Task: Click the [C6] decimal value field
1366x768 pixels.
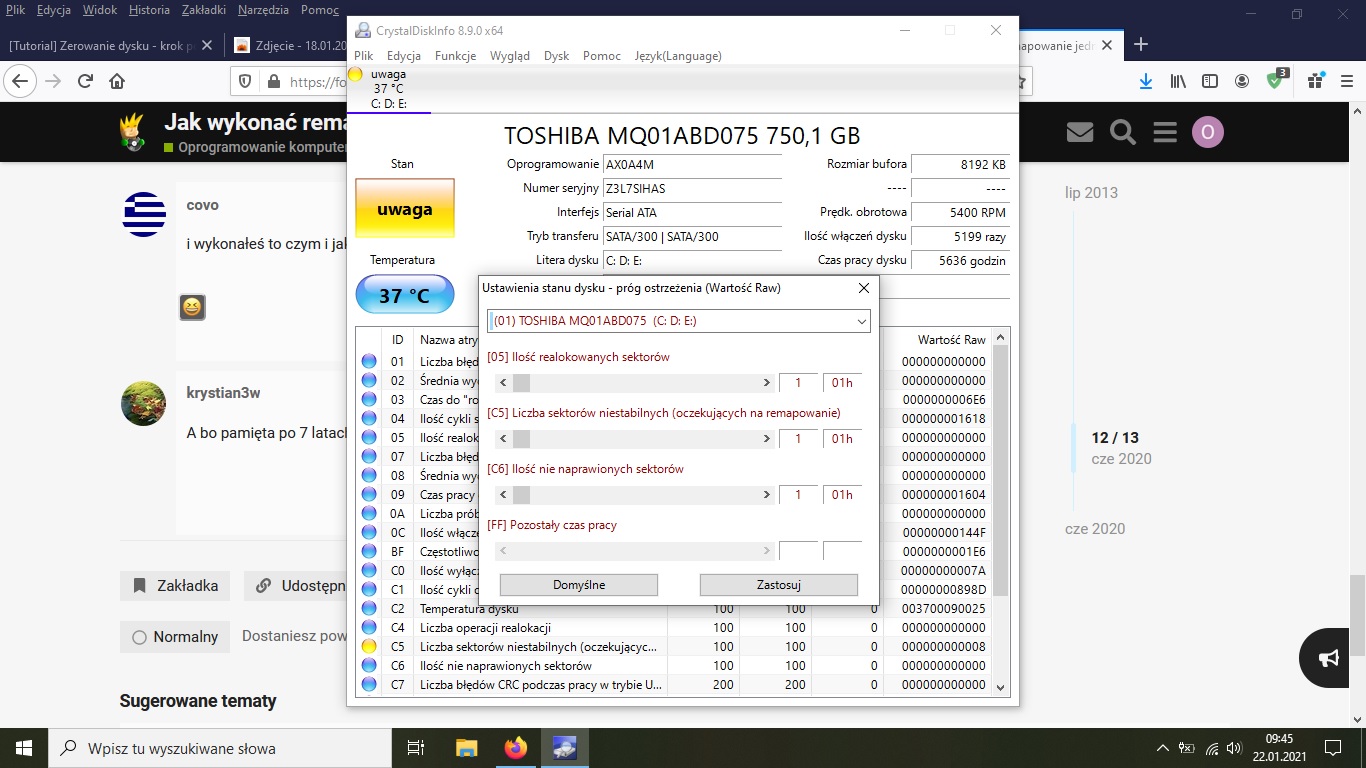Action: 799,495
